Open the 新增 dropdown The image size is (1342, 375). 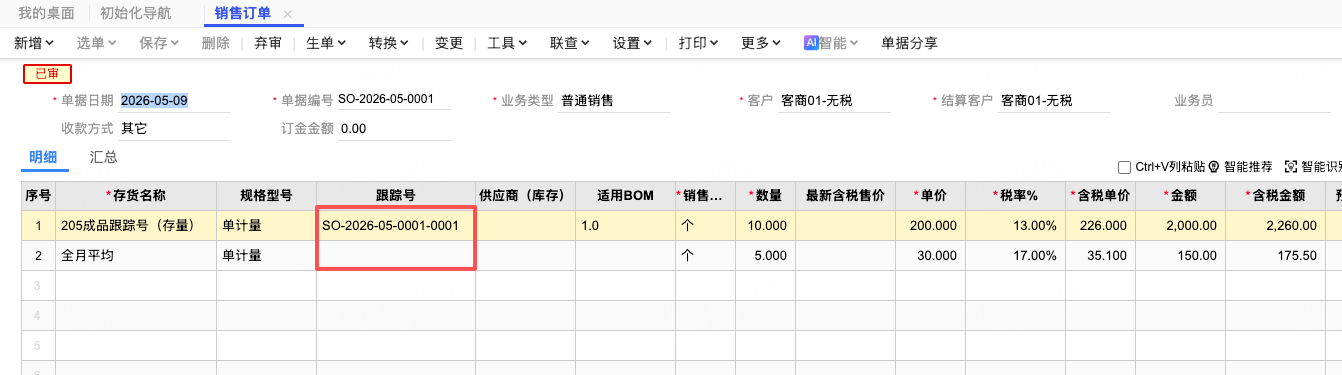(x=35, y=43)
